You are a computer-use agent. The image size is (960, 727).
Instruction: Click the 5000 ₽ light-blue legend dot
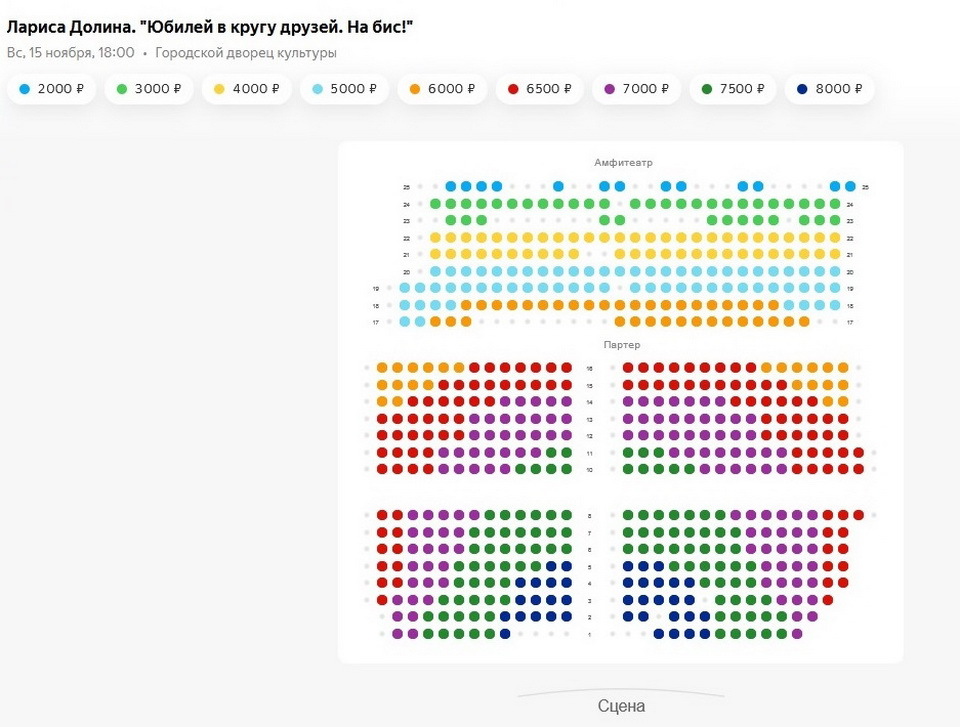coord(318,89)
